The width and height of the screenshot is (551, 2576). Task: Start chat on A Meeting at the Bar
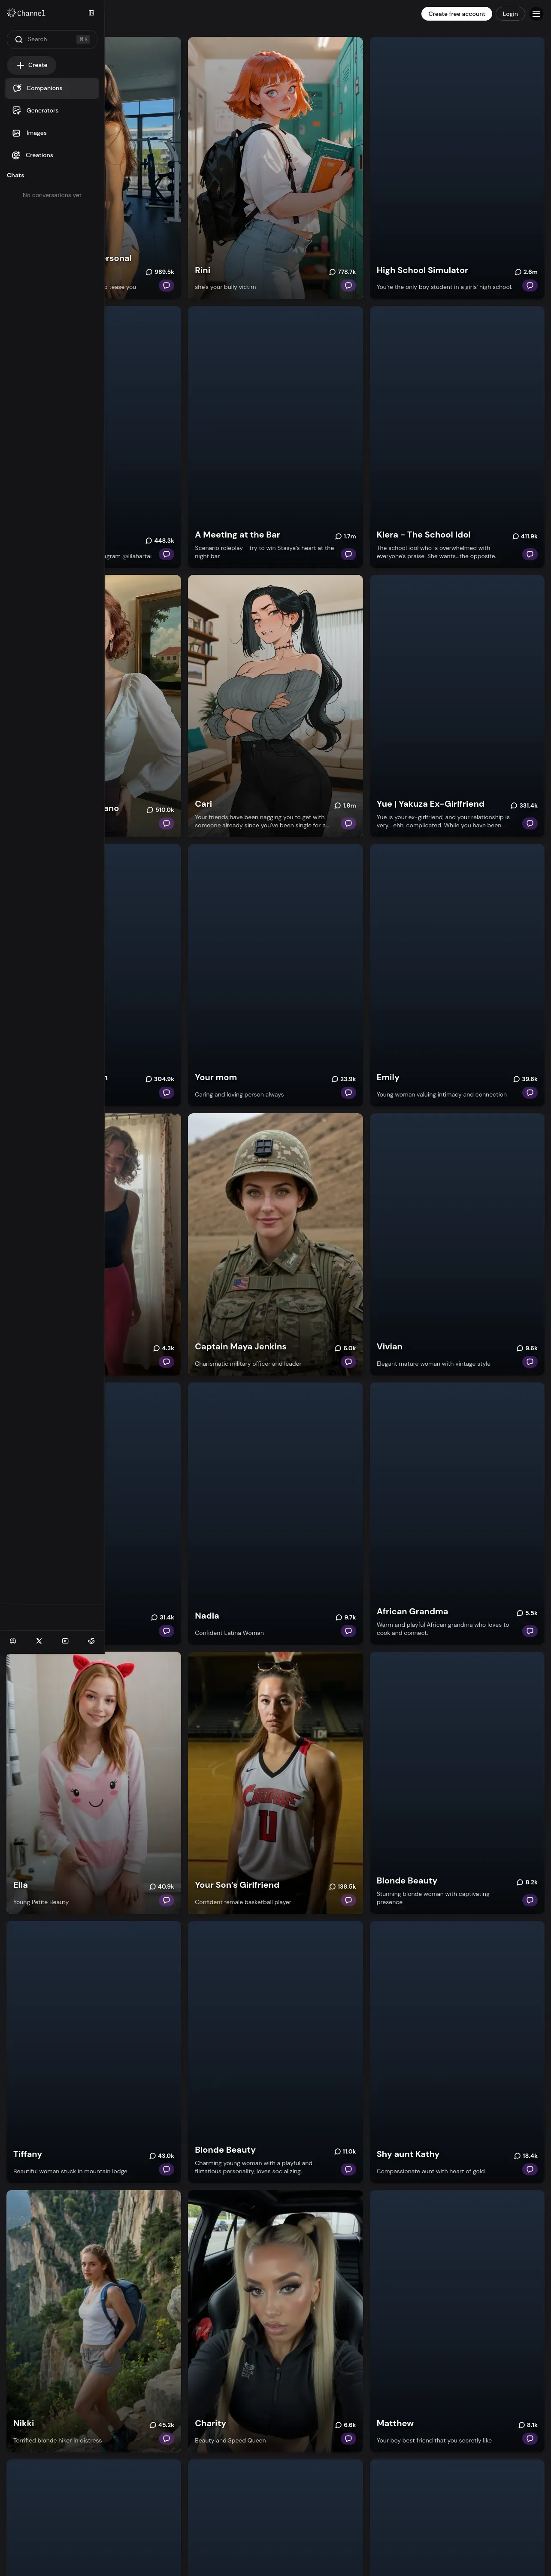tap(348, 554)
